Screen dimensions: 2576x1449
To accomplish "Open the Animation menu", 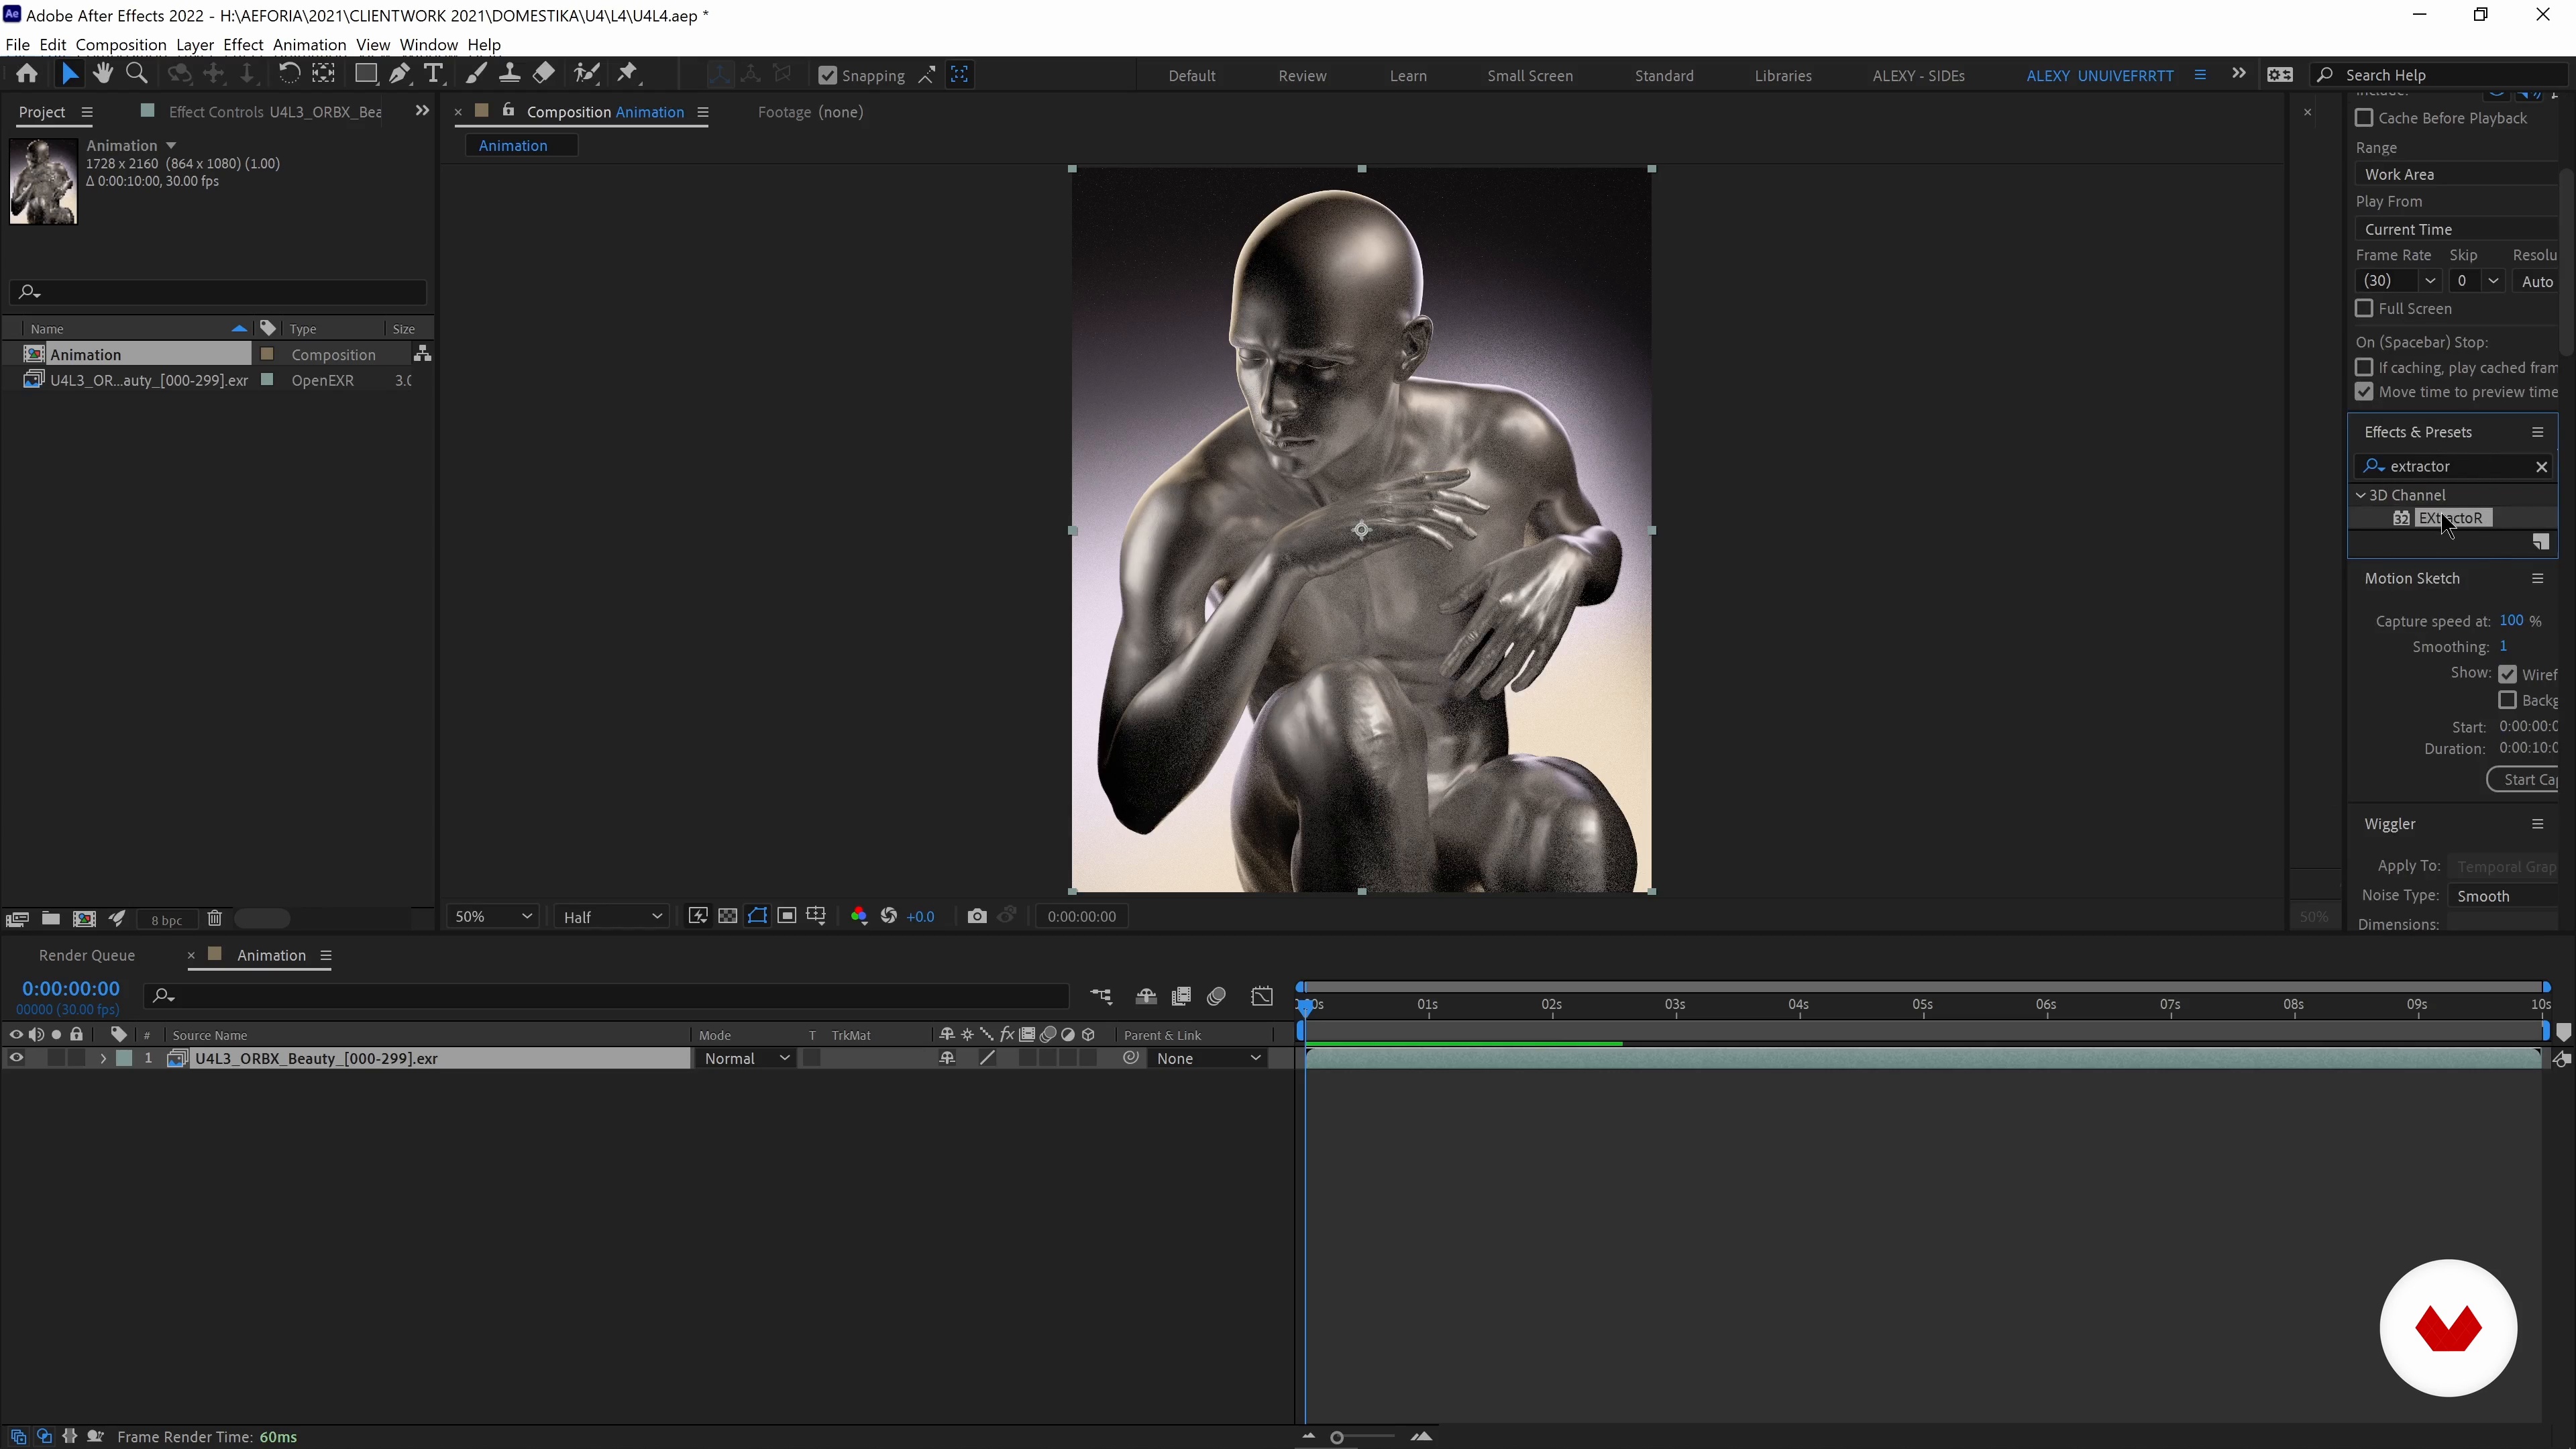I will pos(309,45).
